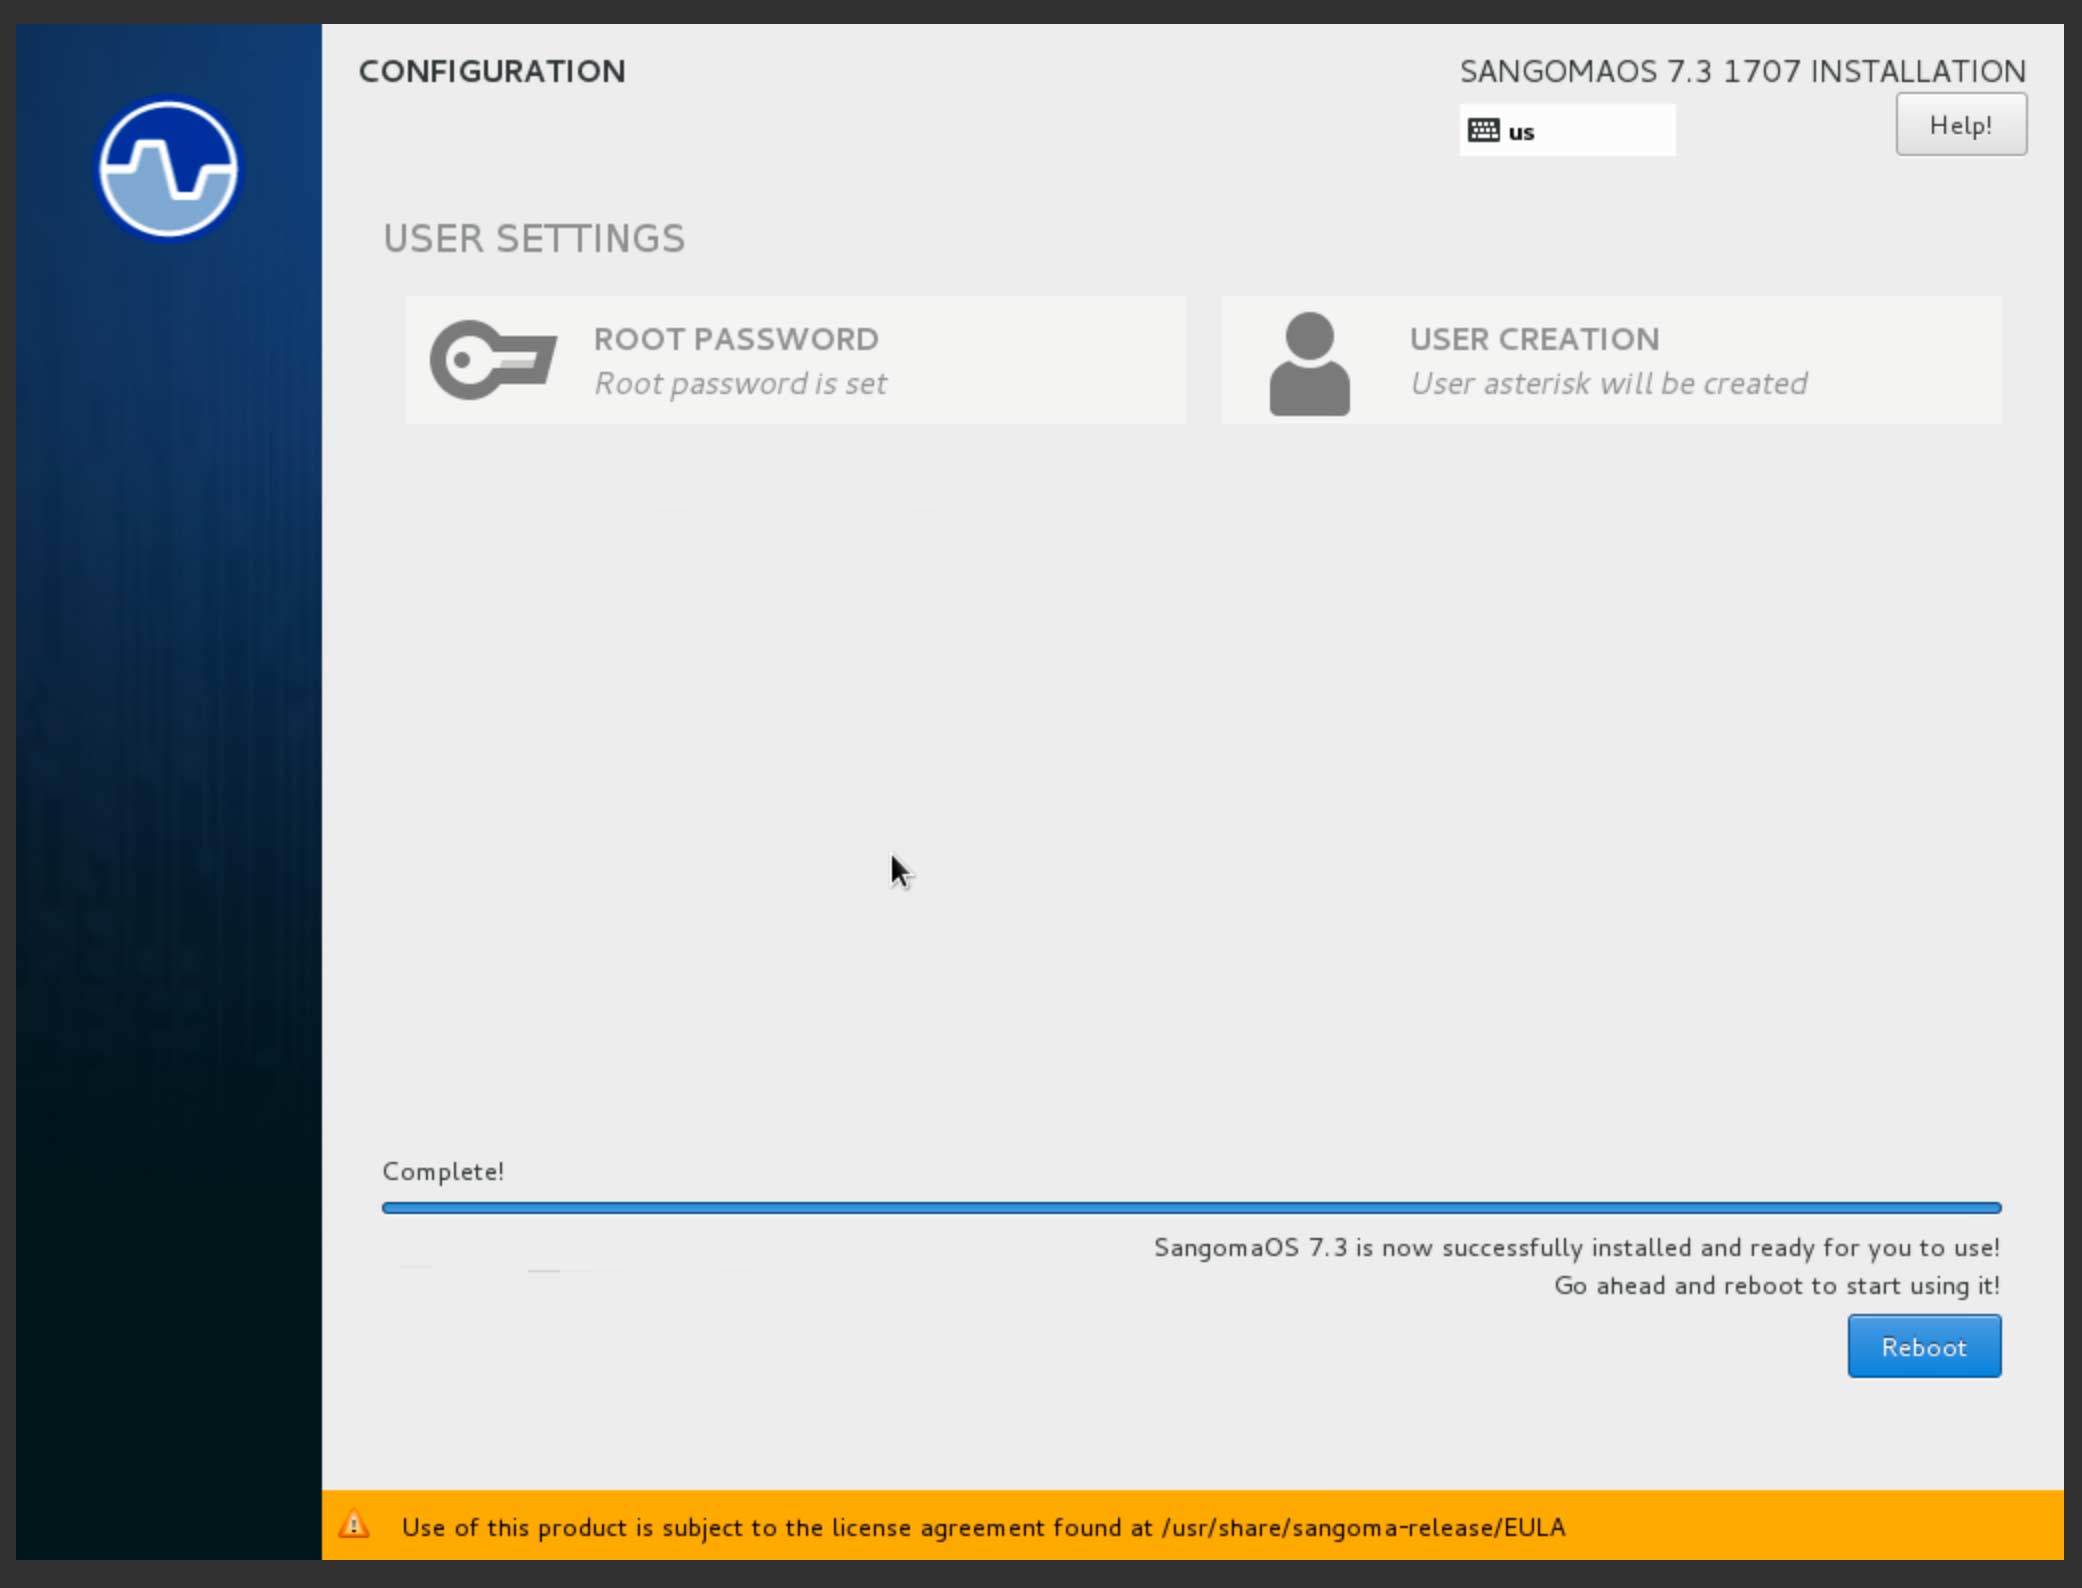Screen dimensions: 2082x1588
Task: Click the keyboard layout icon
Action: tap(1483, 131)
